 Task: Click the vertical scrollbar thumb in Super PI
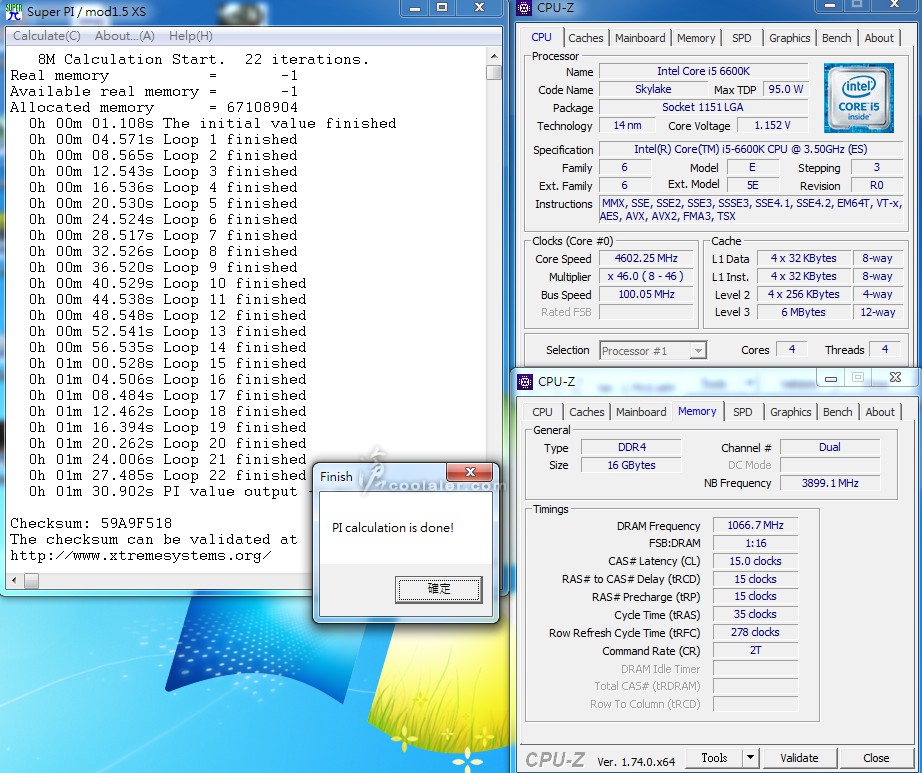pyautogui.click(x=494, y=72)
